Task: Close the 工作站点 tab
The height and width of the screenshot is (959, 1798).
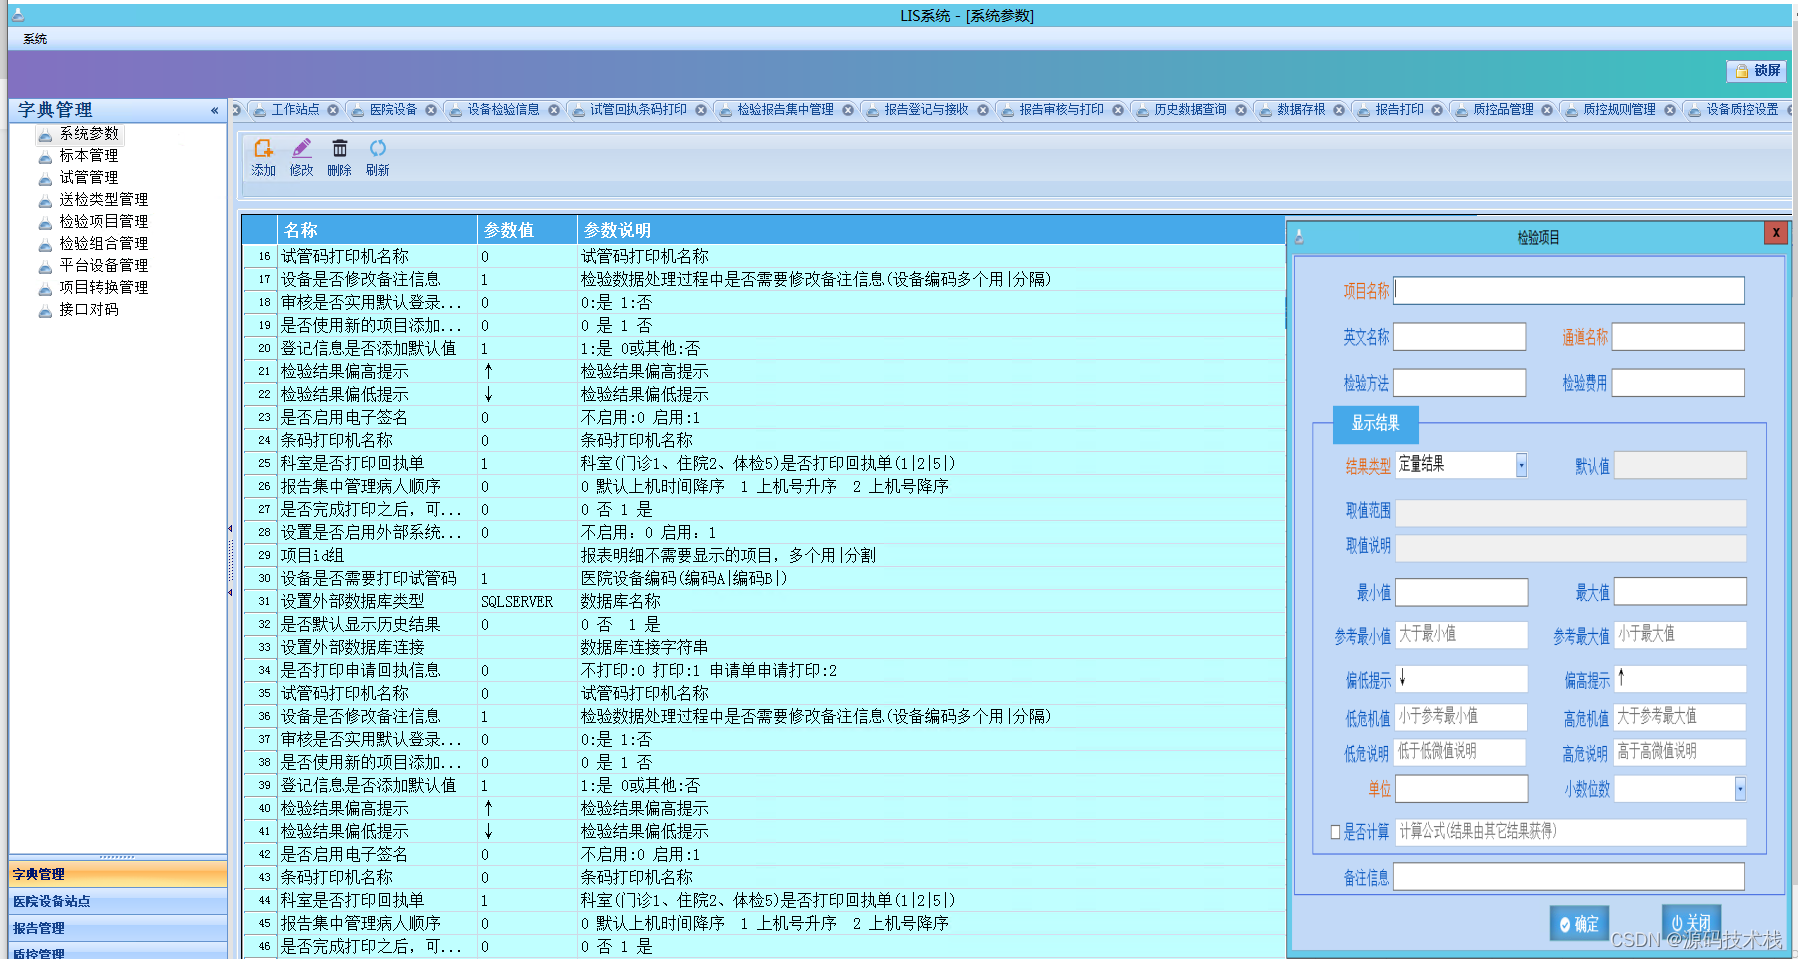Action: point(333,110)
